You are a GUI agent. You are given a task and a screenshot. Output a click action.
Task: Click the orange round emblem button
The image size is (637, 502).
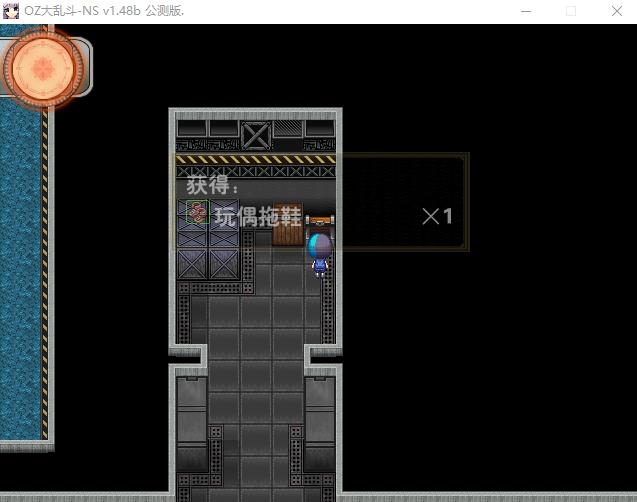pos(43,68)
